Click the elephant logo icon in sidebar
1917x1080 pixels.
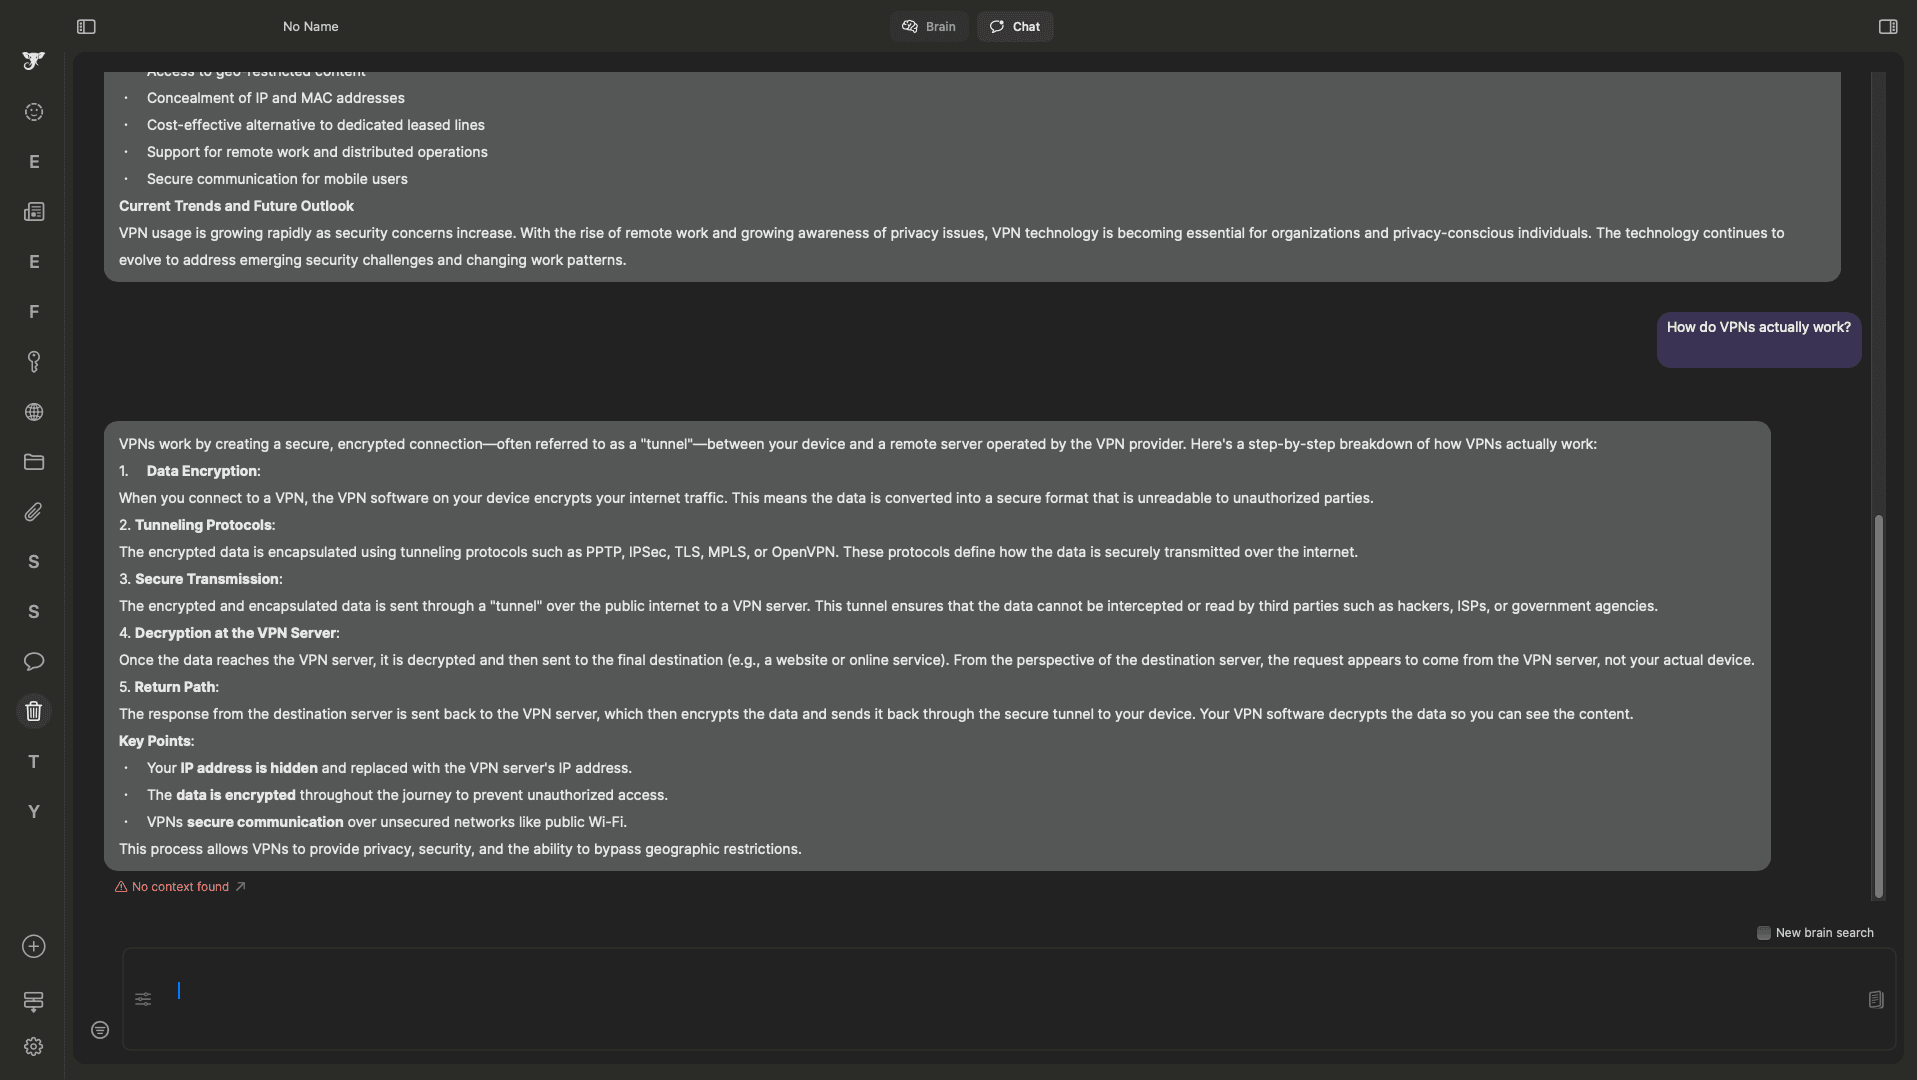(33, 61)
